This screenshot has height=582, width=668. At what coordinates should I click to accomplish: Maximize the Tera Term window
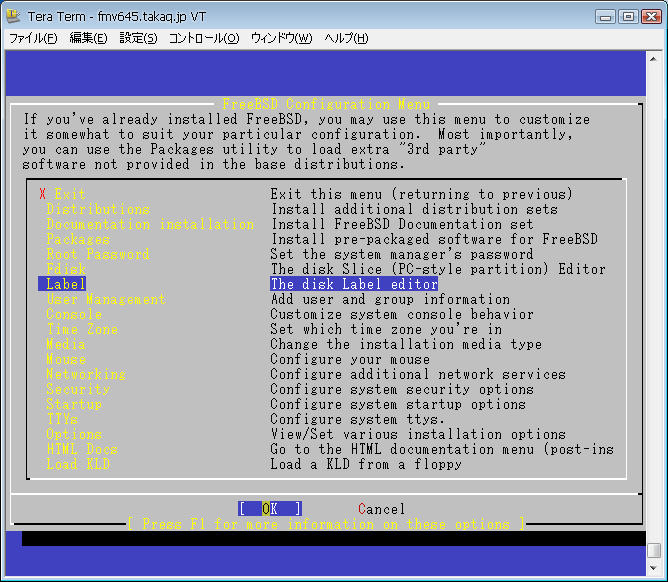pos(628,17)
